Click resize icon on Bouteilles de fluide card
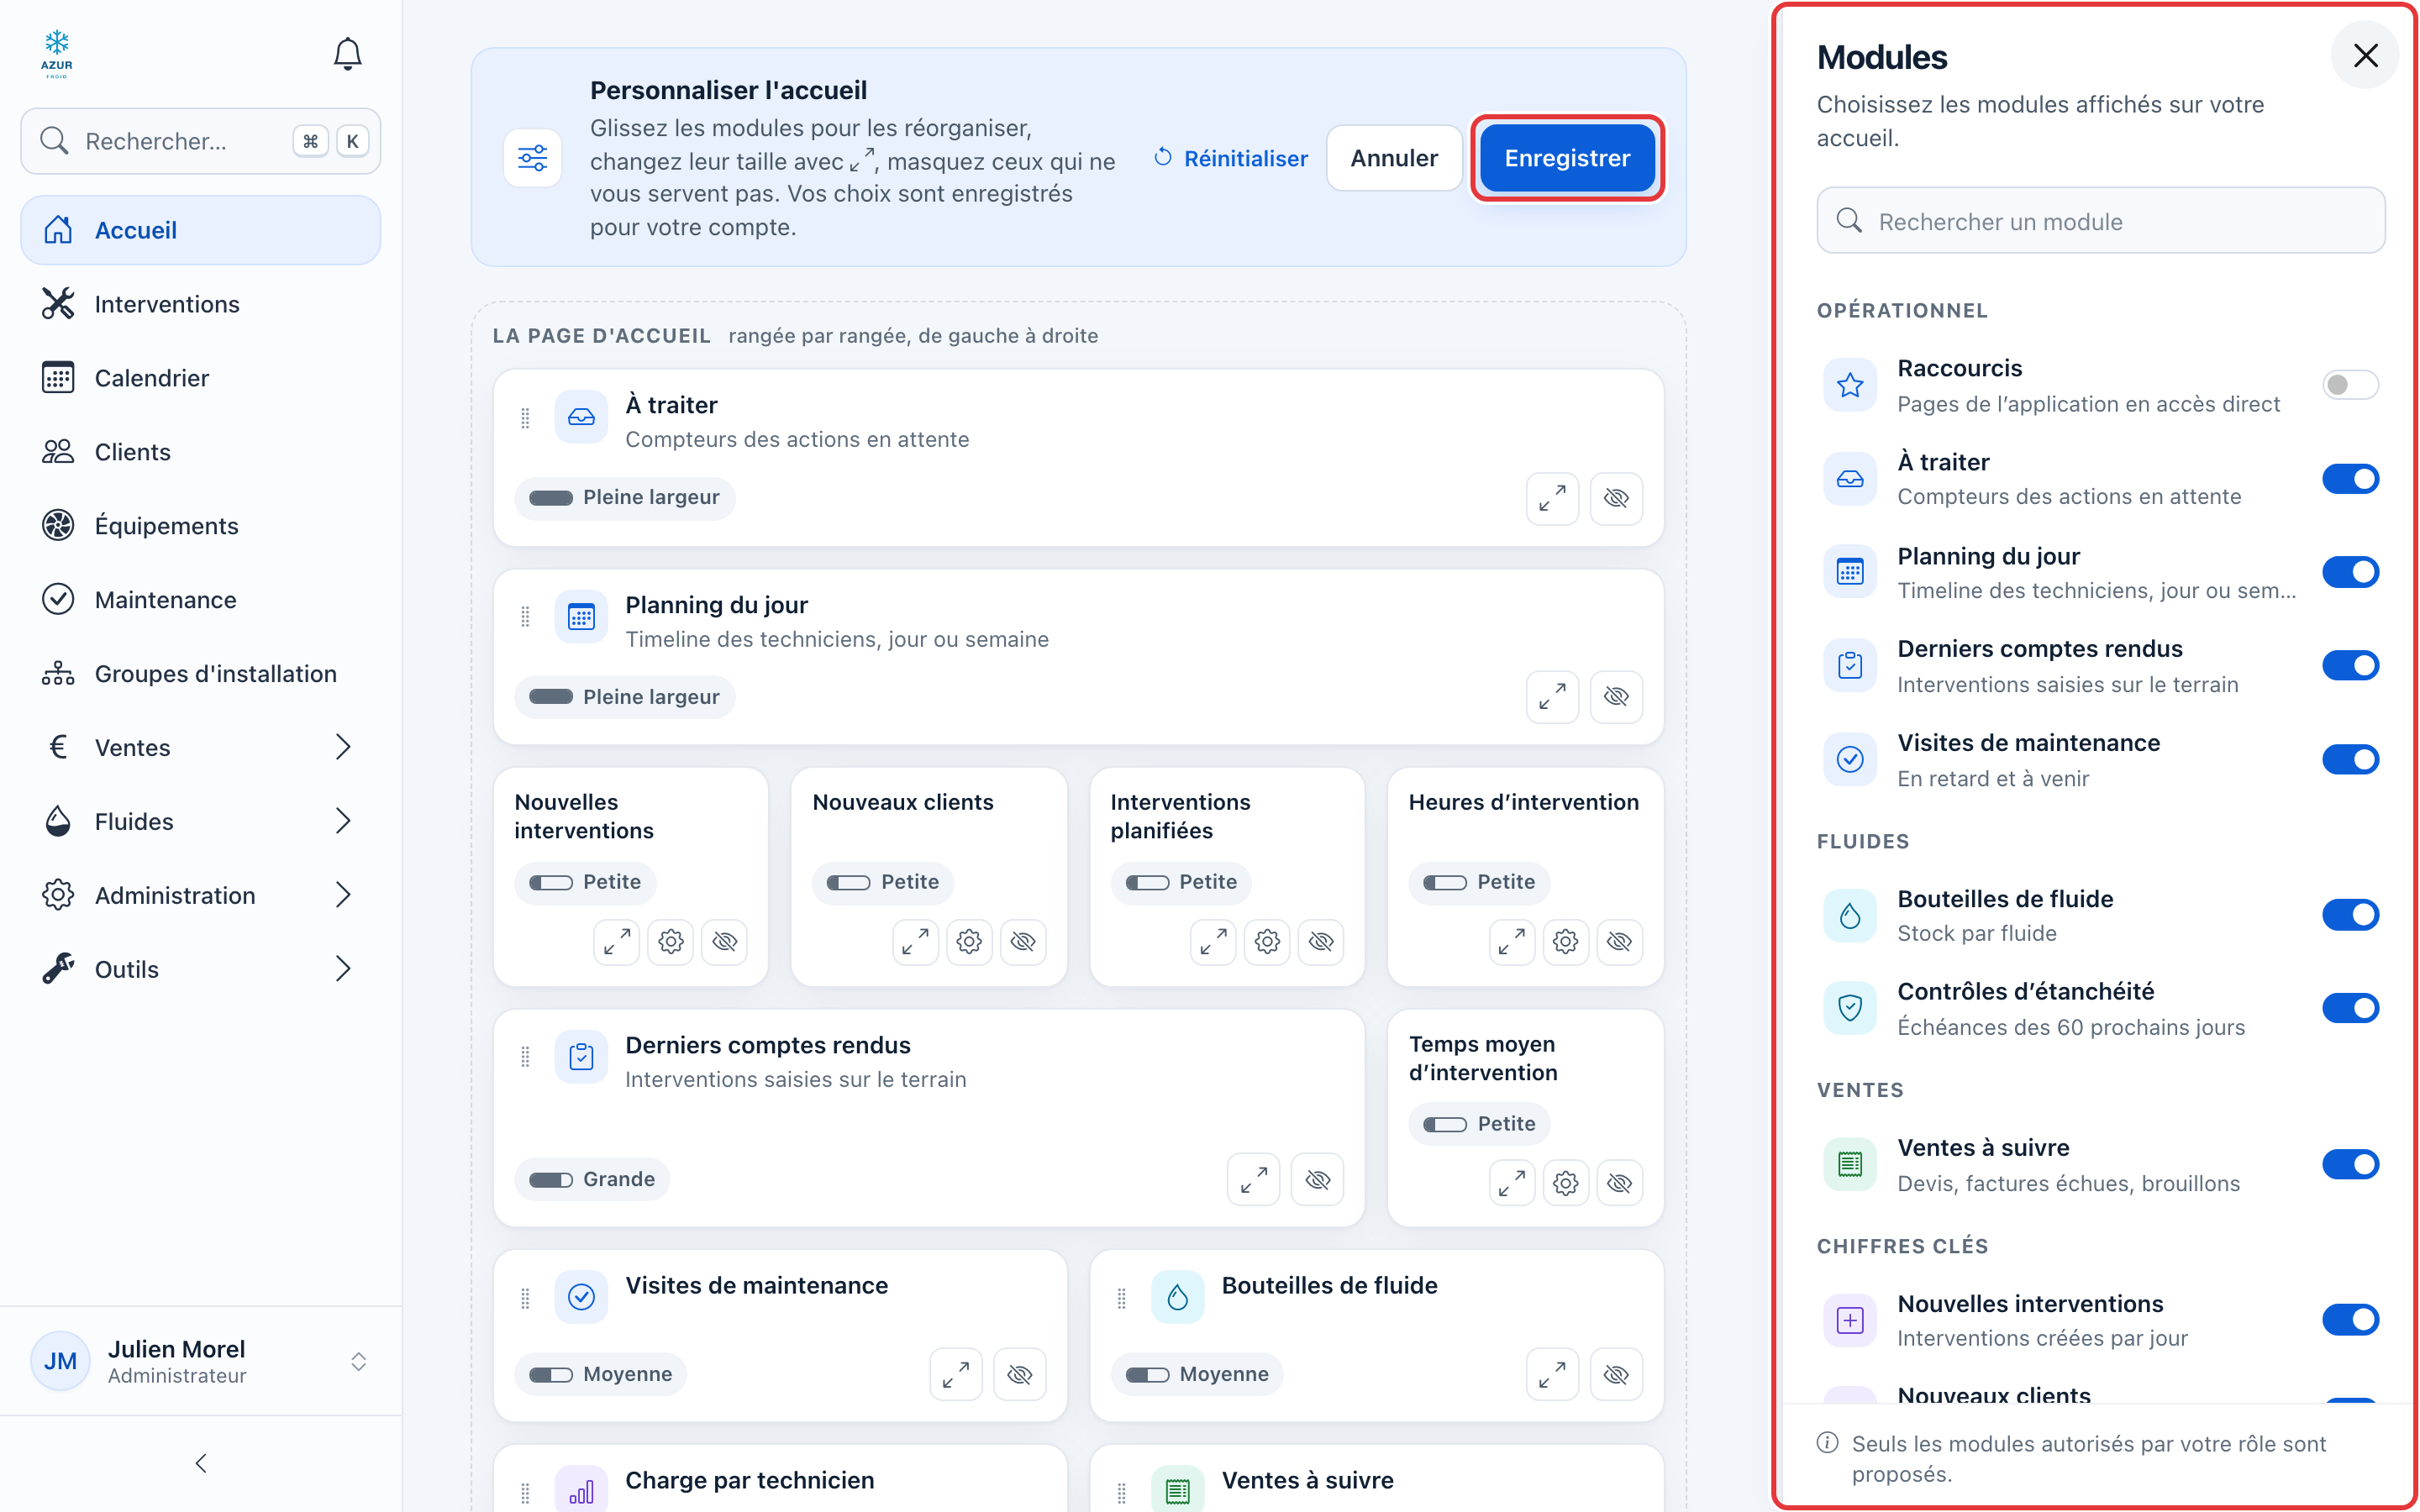2420x1512 pixels. pos(1552,1375)
